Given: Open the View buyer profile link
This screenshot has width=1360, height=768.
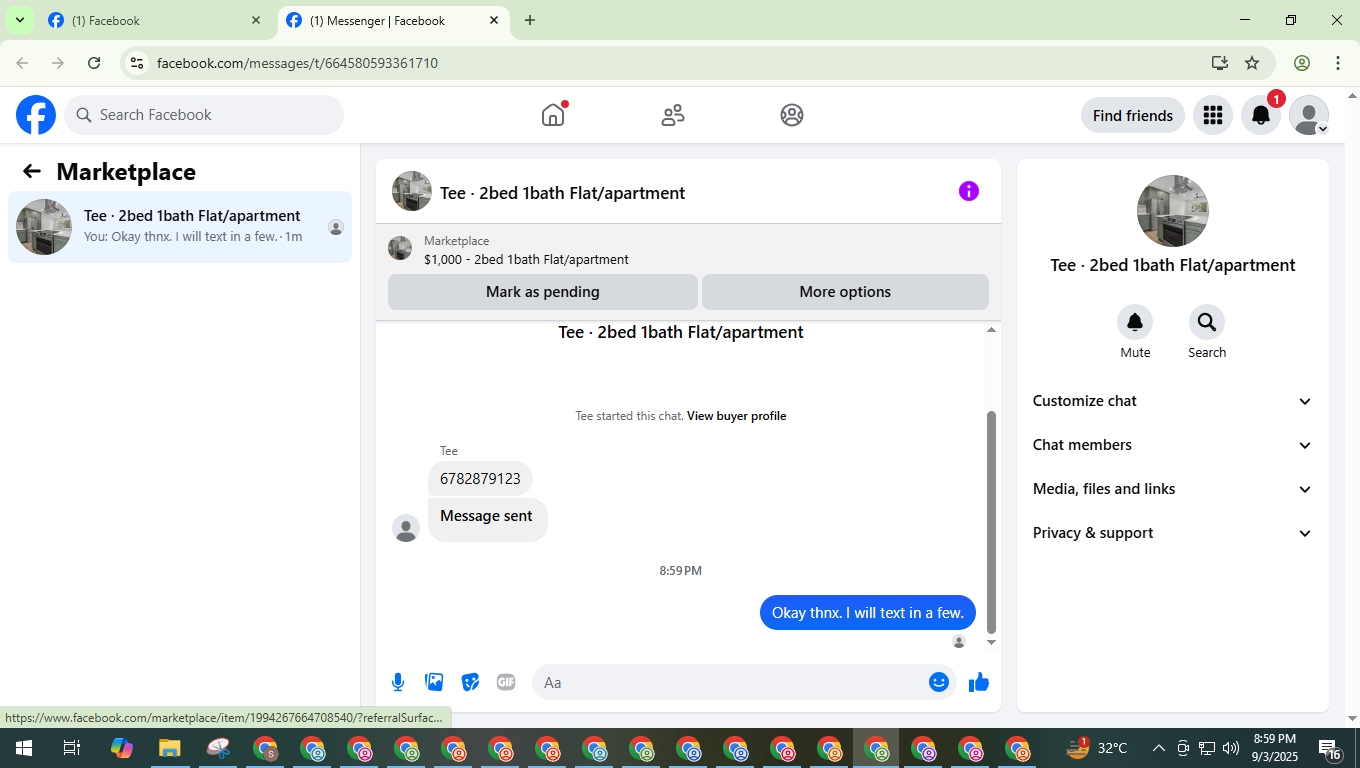Looking at the screenshot, I should coord(737,416).
